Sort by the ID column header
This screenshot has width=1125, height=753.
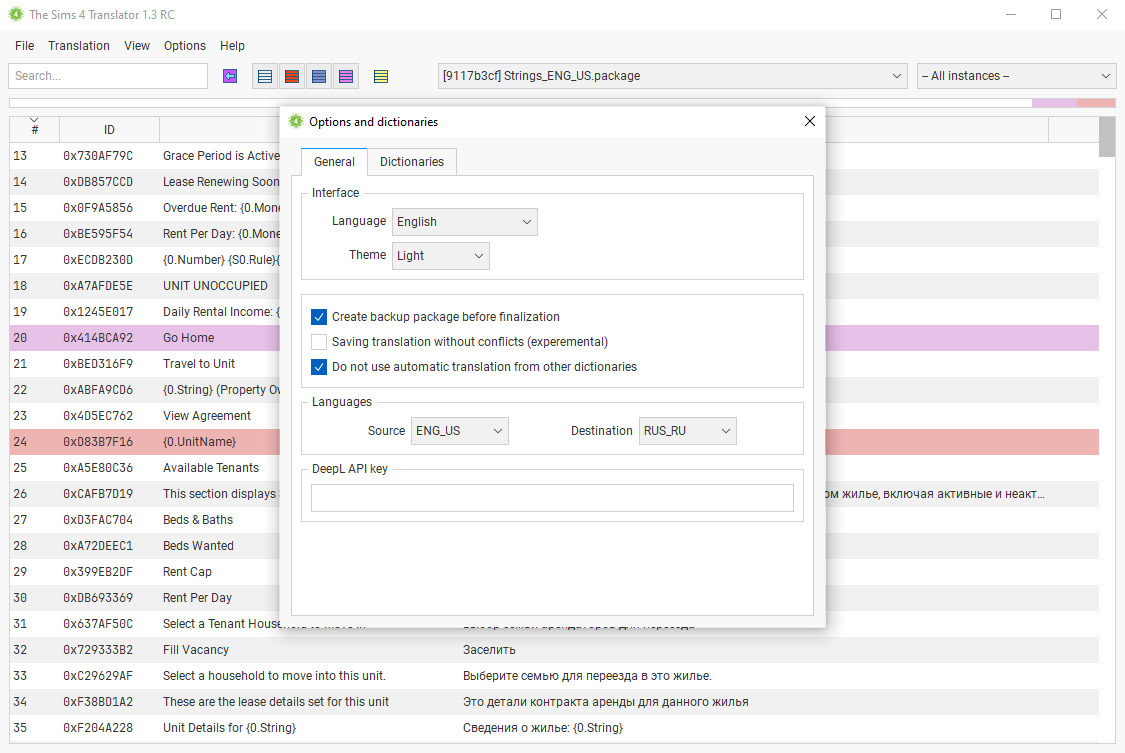pos(109,130)
